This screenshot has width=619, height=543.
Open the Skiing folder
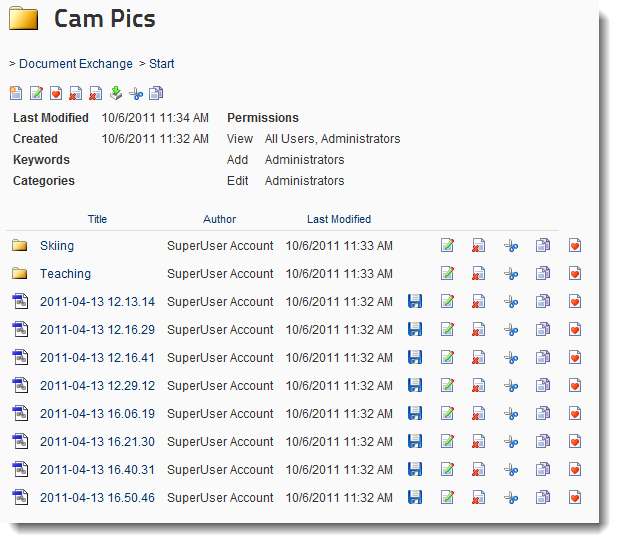pos(57,246)
